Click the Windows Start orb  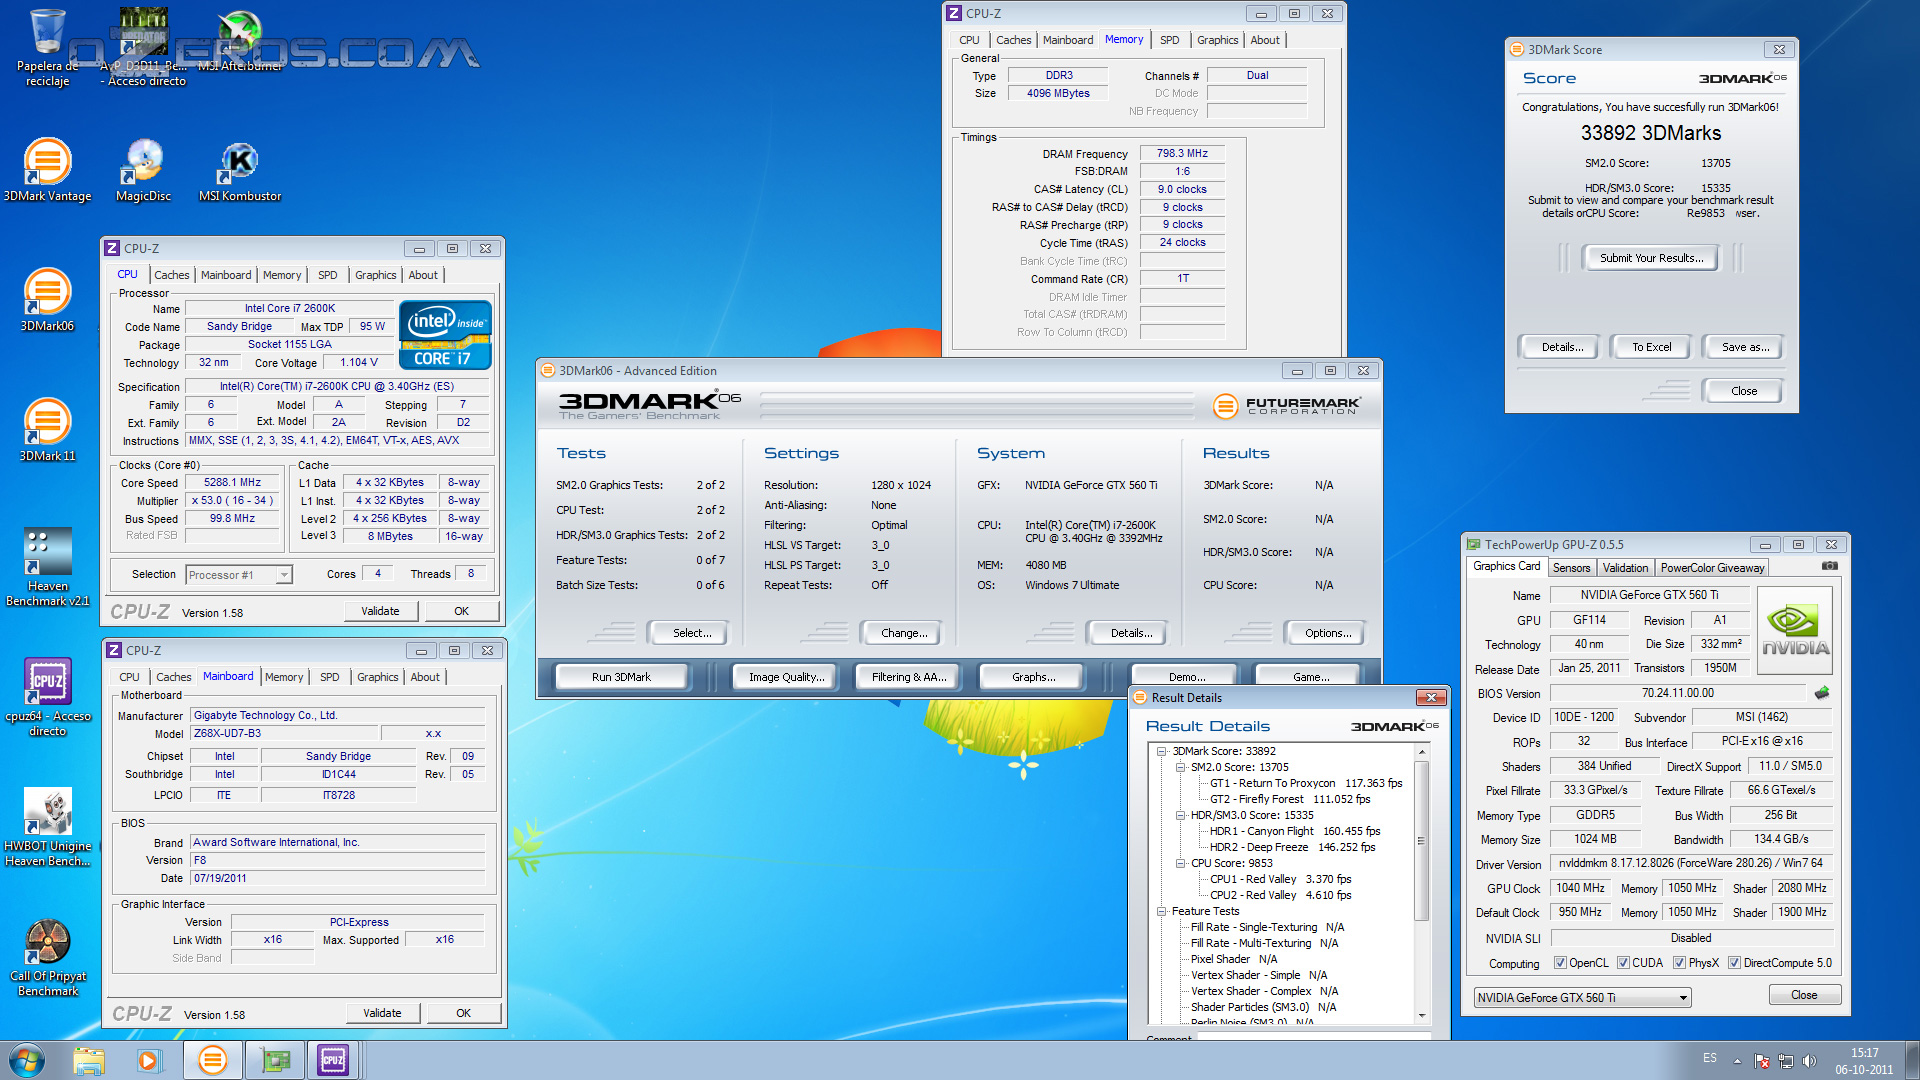tap(27, 1060)
